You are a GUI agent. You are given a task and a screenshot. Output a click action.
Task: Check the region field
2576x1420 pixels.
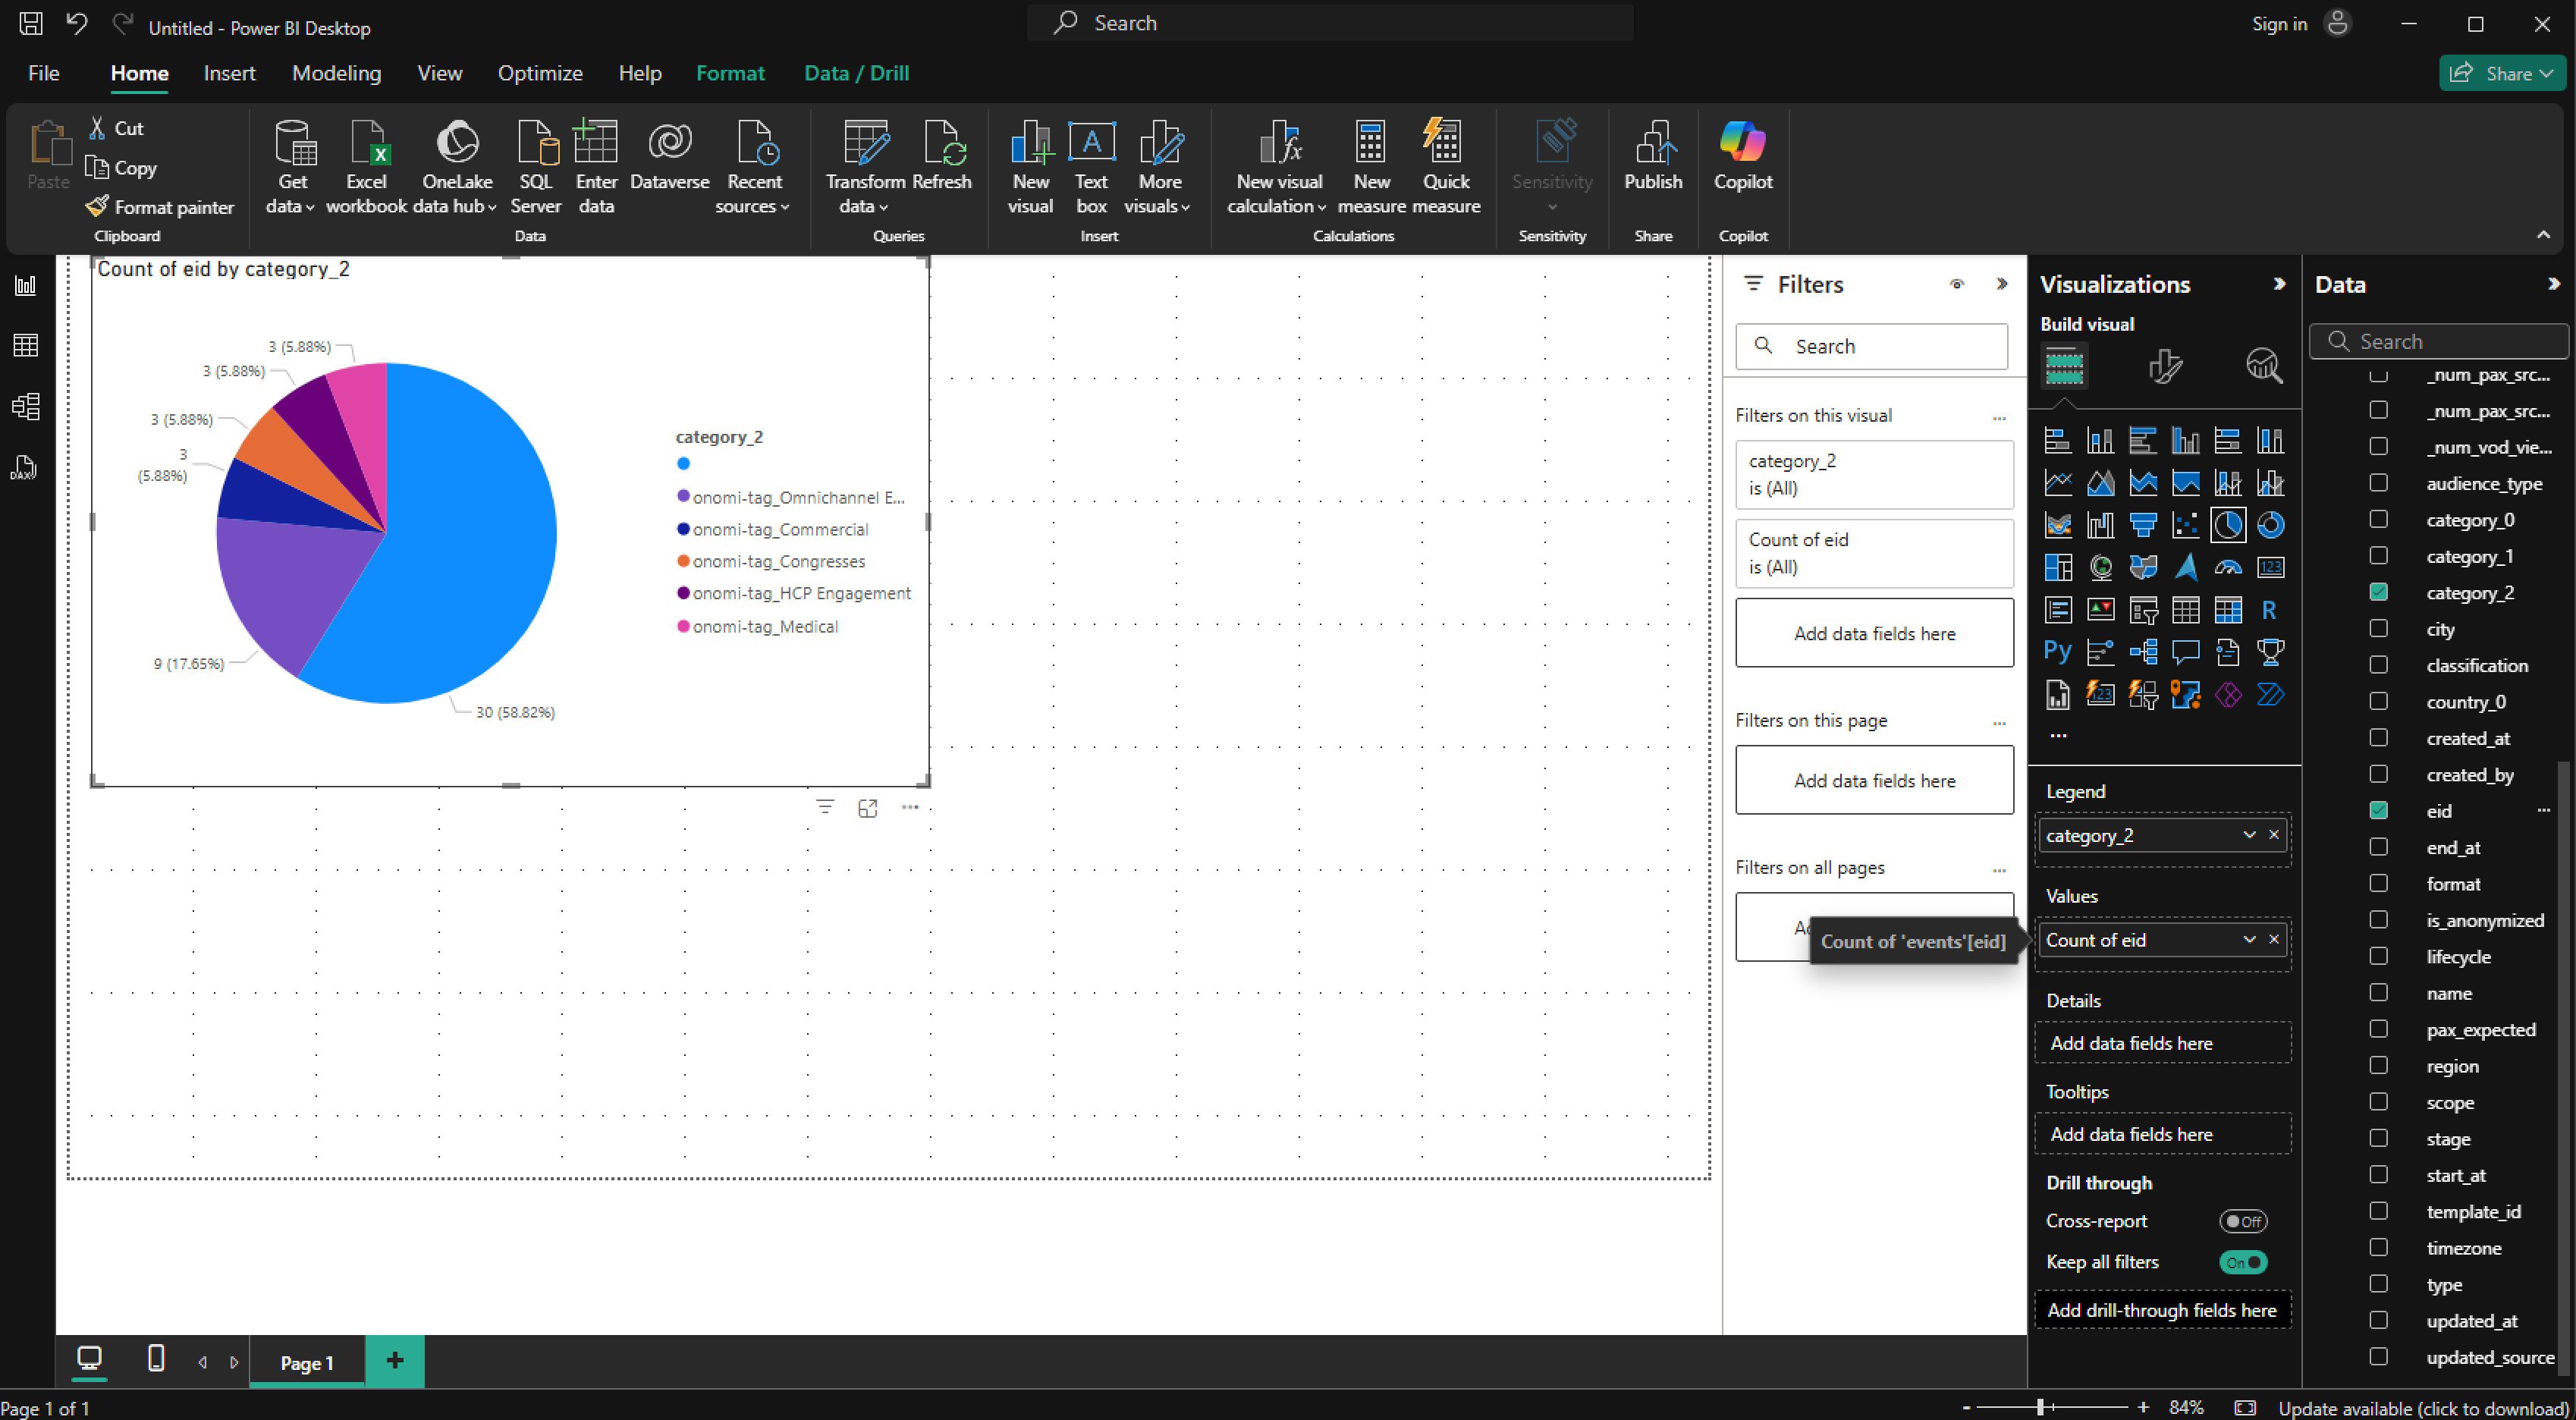click(2378, 1065)
